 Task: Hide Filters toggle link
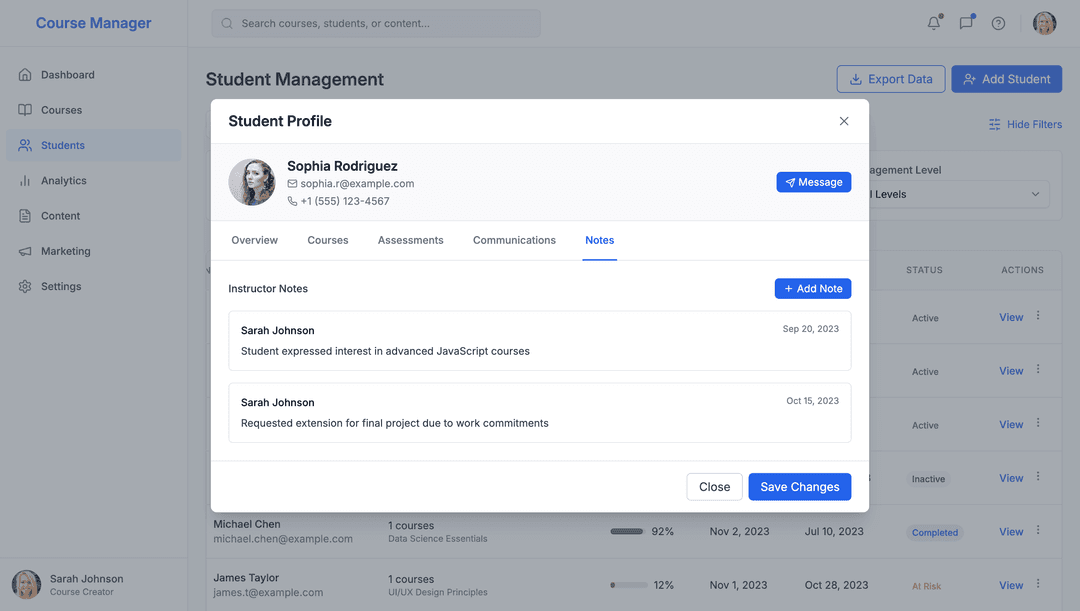(x=1025, y=124)
